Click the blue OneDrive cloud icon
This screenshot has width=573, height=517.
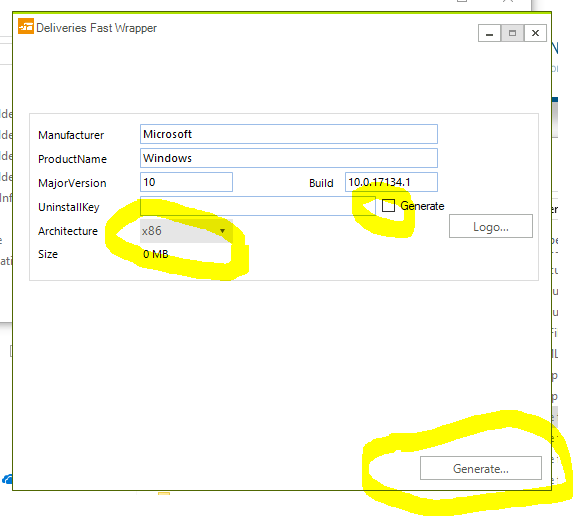pos(7,479)
